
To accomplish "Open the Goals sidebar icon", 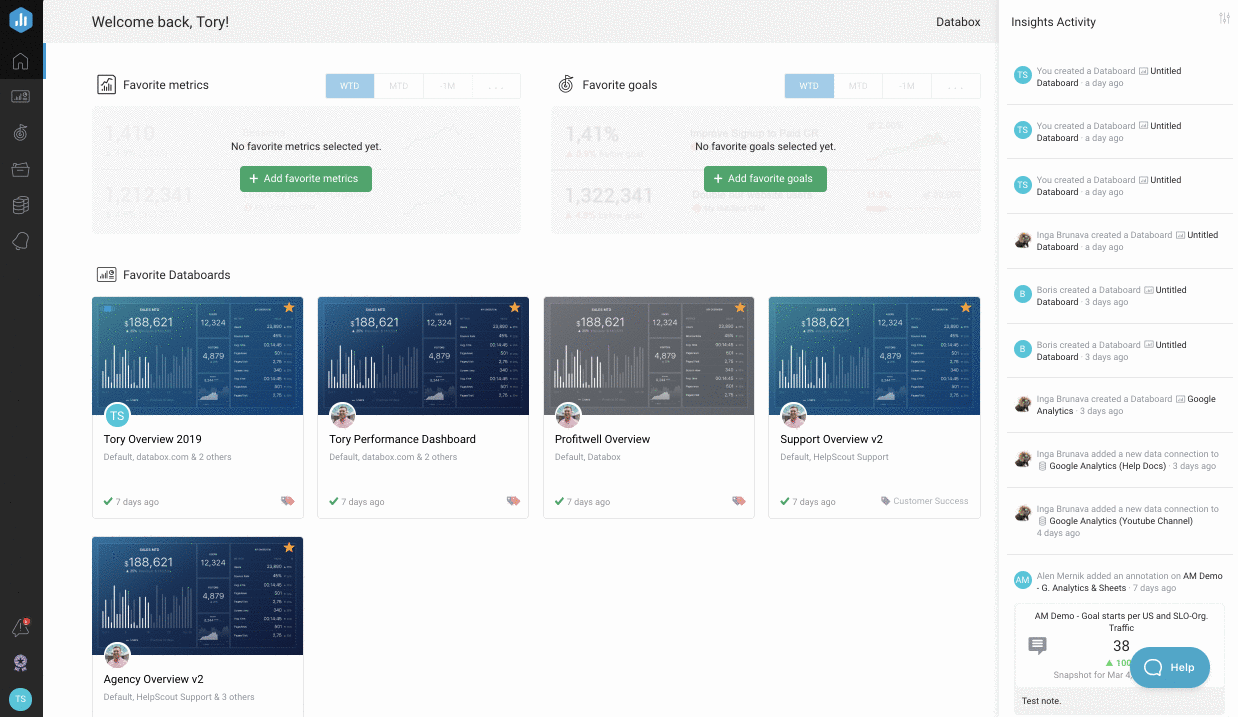I will [21, 132].
